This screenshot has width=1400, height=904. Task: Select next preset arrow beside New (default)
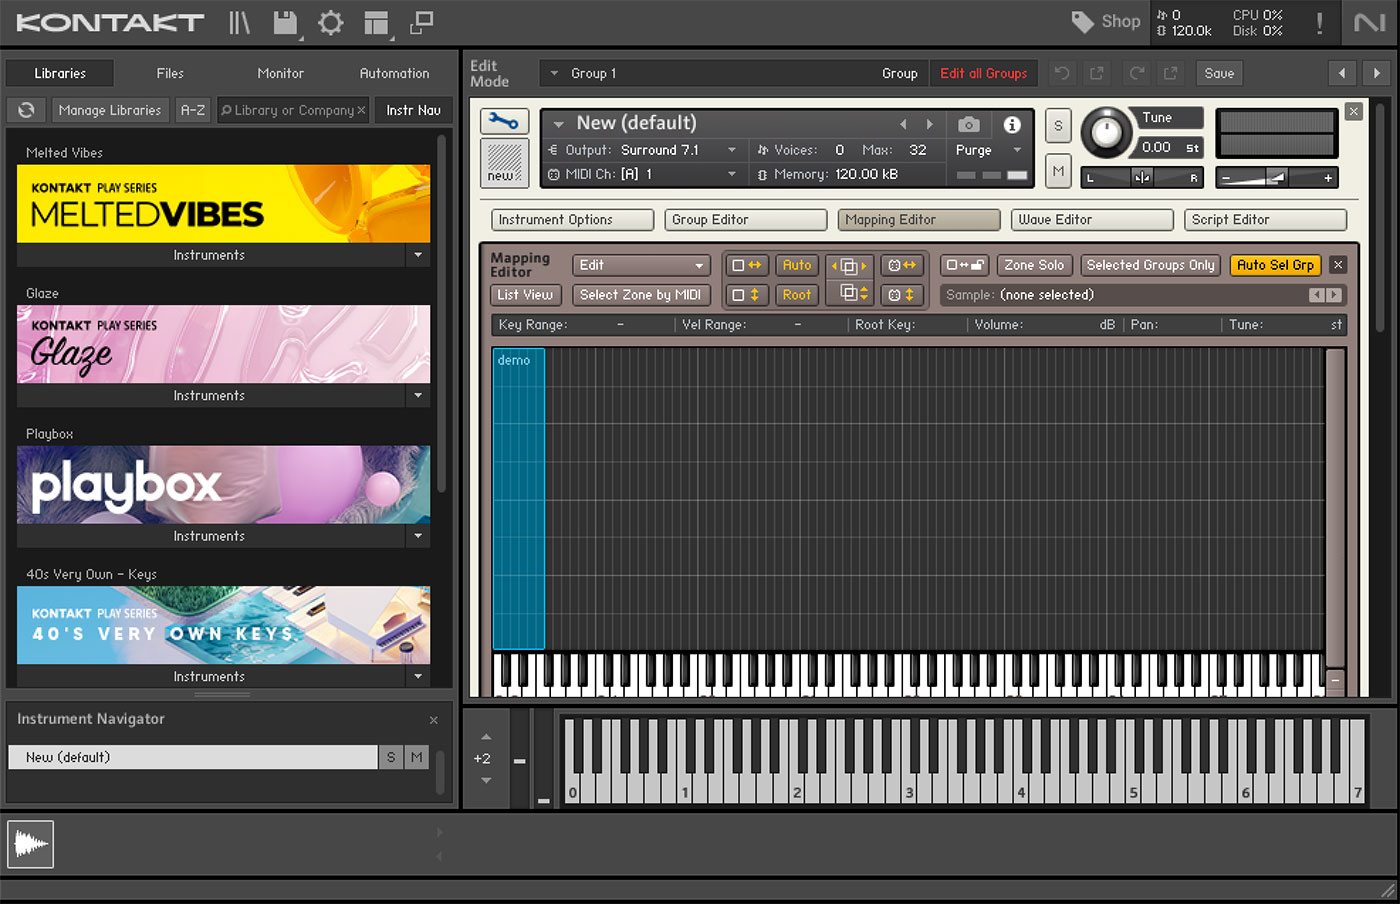point(929,124)
